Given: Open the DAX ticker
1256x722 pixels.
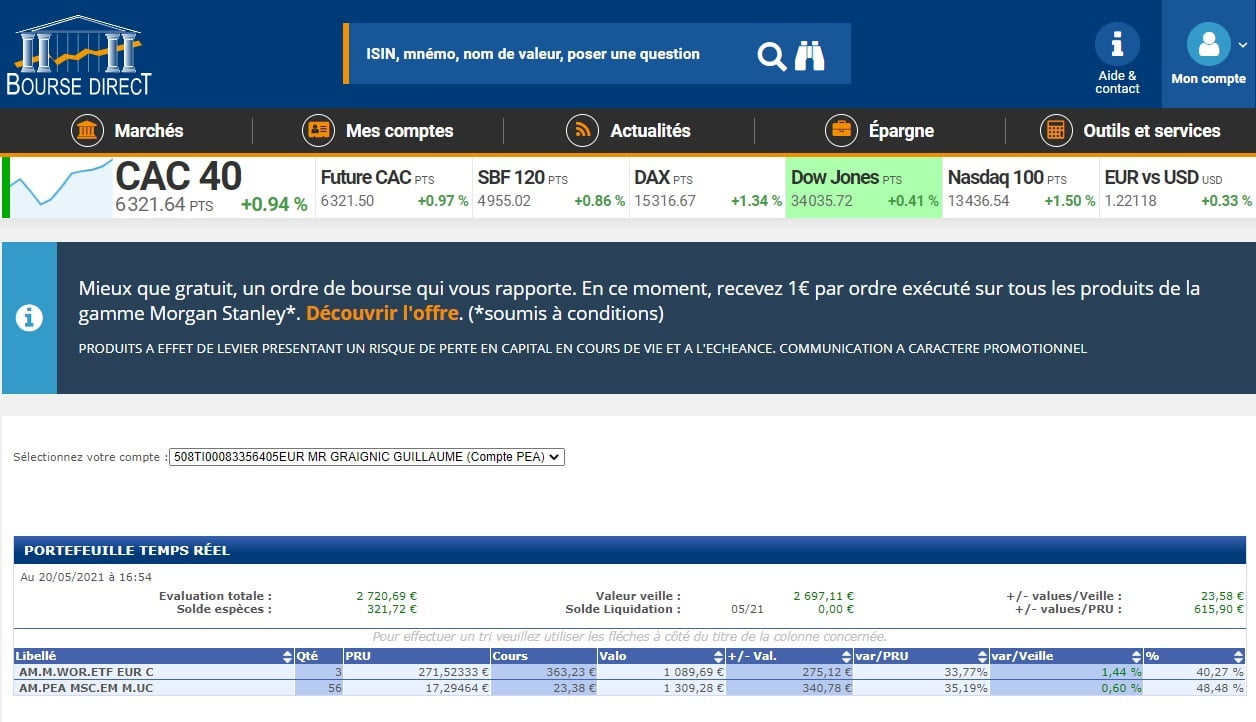Looking at the screenshot, I should (708, 187).
